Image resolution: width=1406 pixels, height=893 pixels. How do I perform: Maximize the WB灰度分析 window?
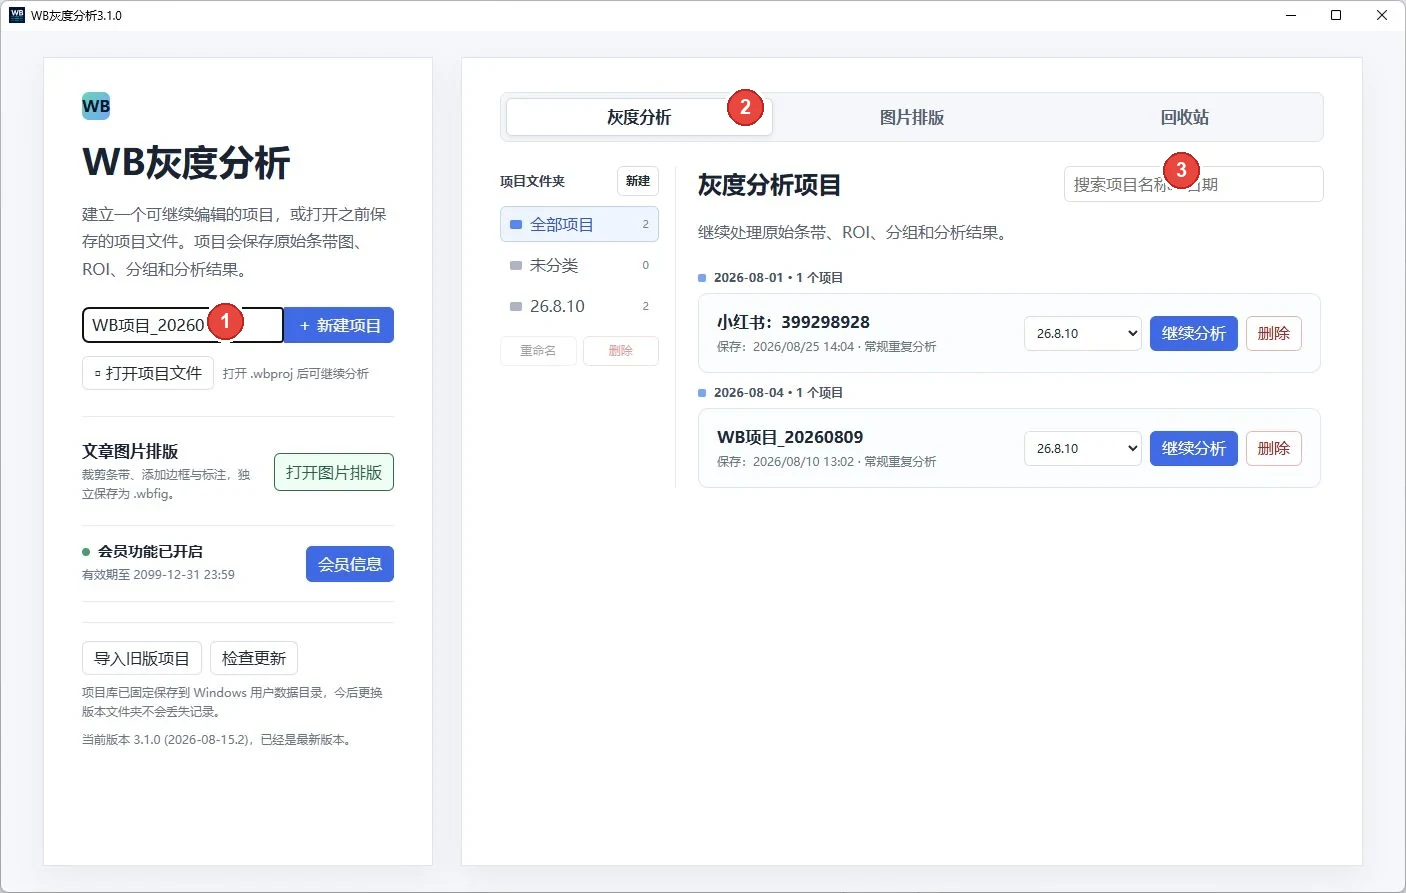[1336, 15]
